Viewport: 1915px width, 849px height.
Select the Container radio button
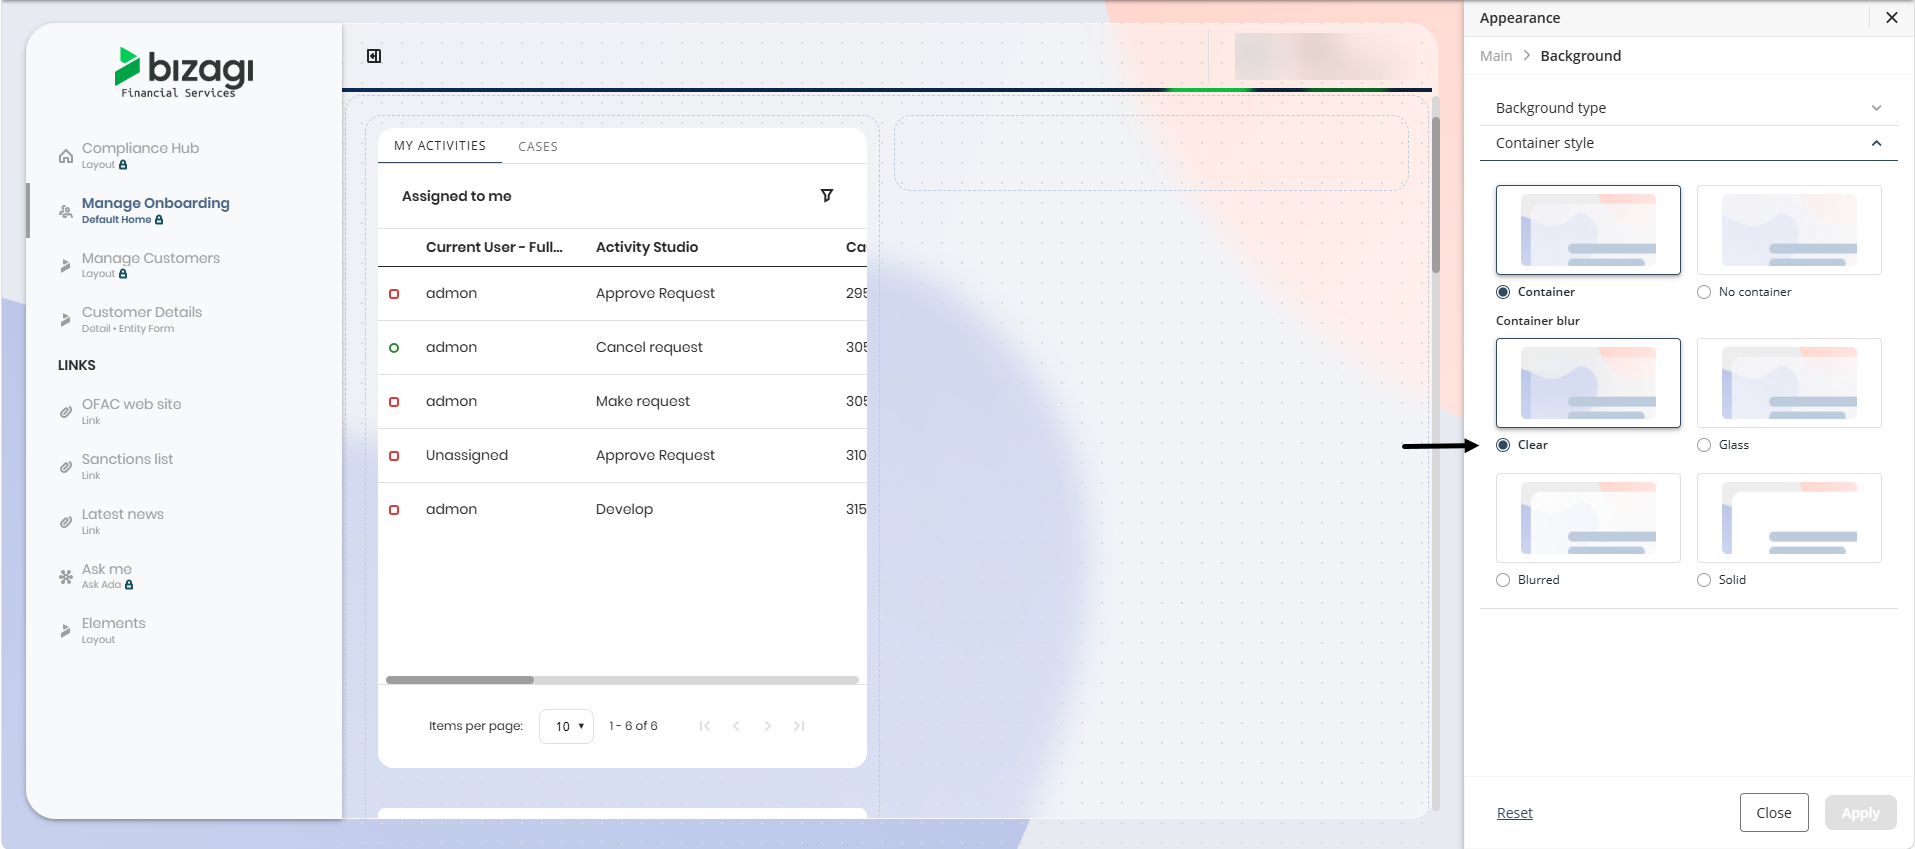[1503, 292]
